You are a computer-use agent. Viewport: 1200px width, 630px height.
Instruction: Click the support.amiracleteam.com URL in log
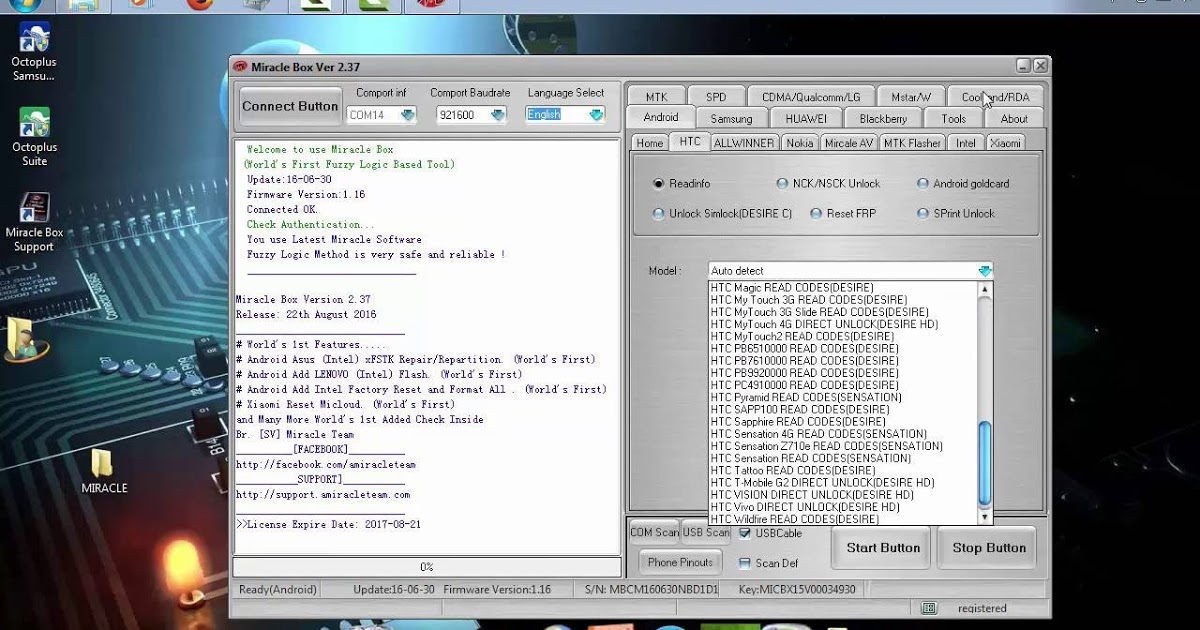(x=323, y=494)
